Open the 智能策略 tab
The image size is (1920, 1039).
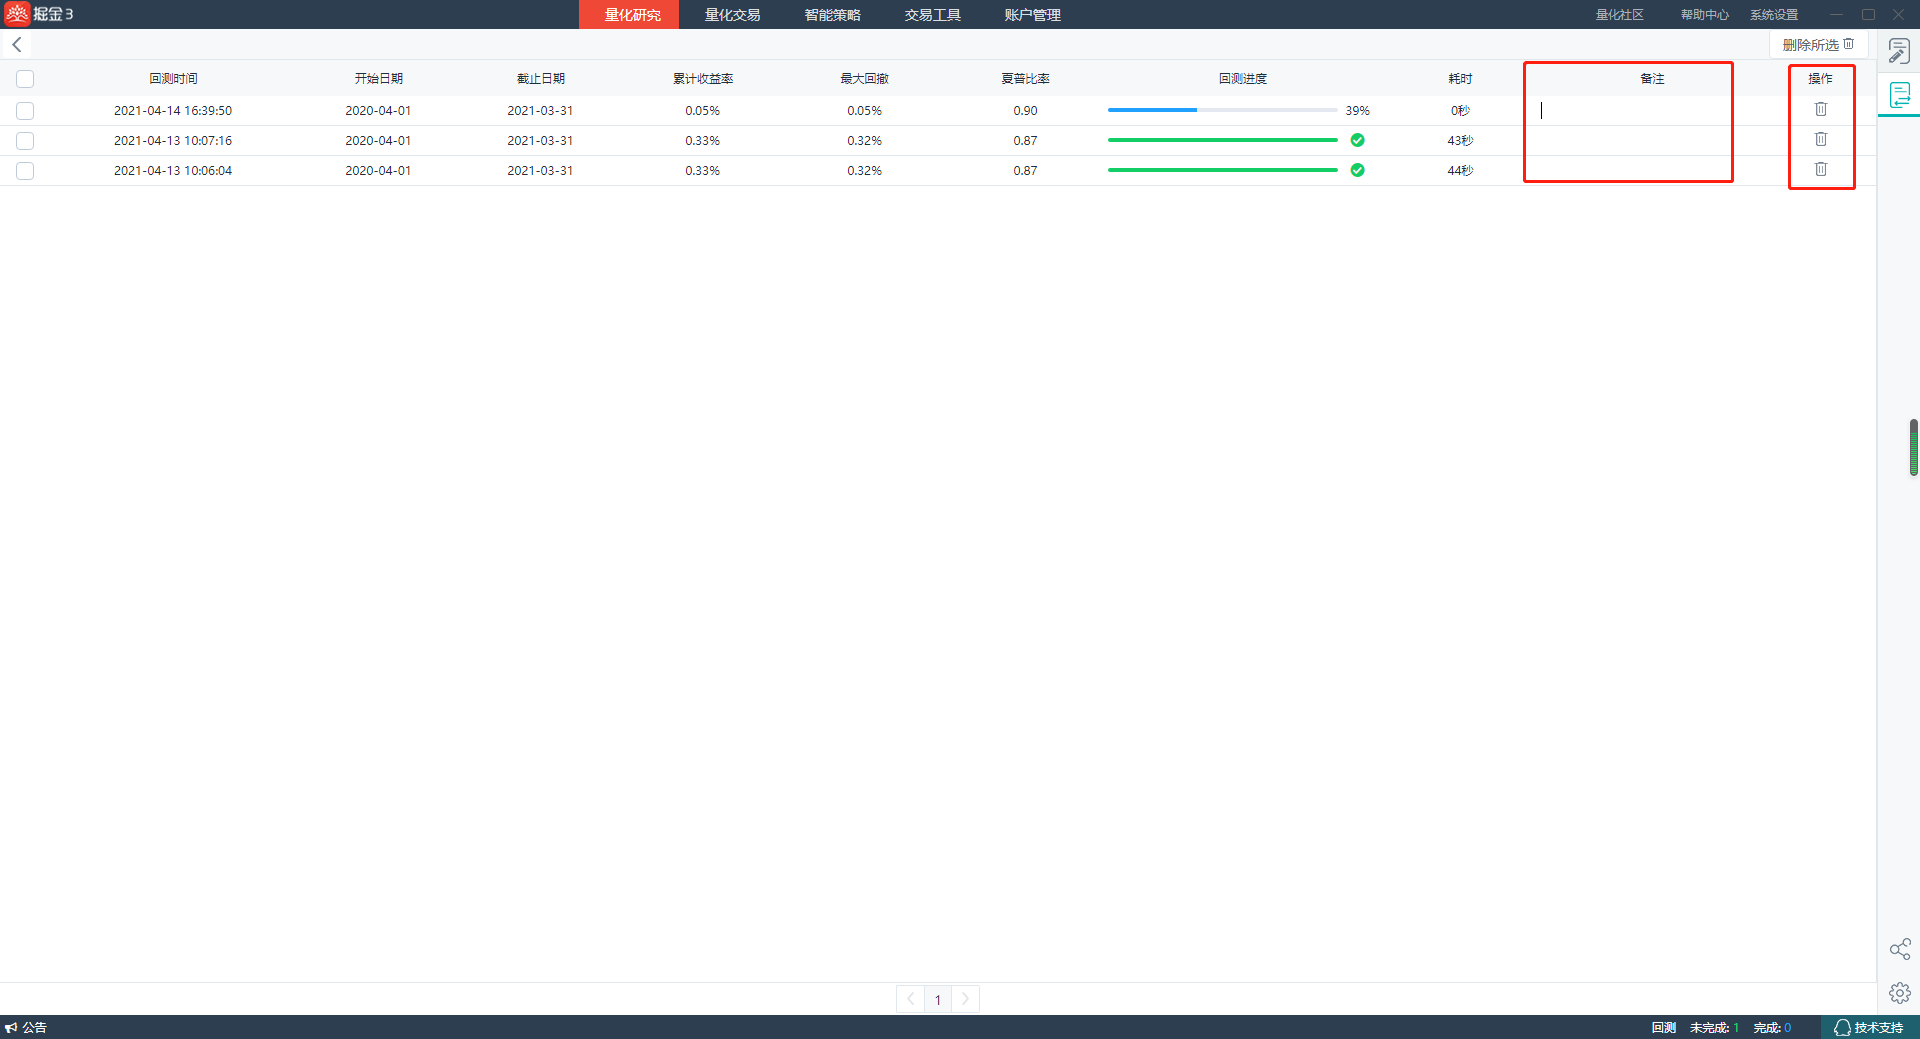pyautogui.click(x=832, y=15)
